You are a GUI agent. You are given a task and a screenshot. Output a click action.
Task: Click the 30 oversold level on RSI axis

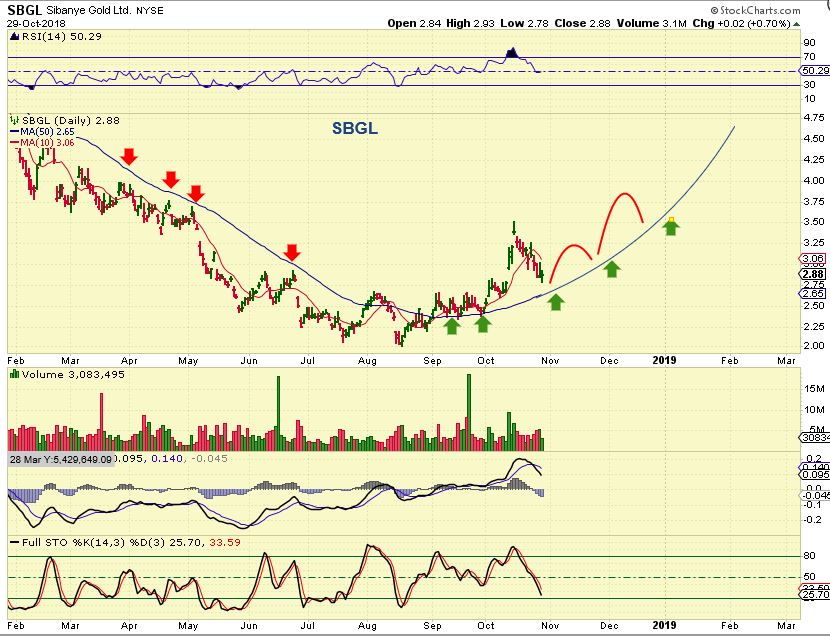point(809,85)
